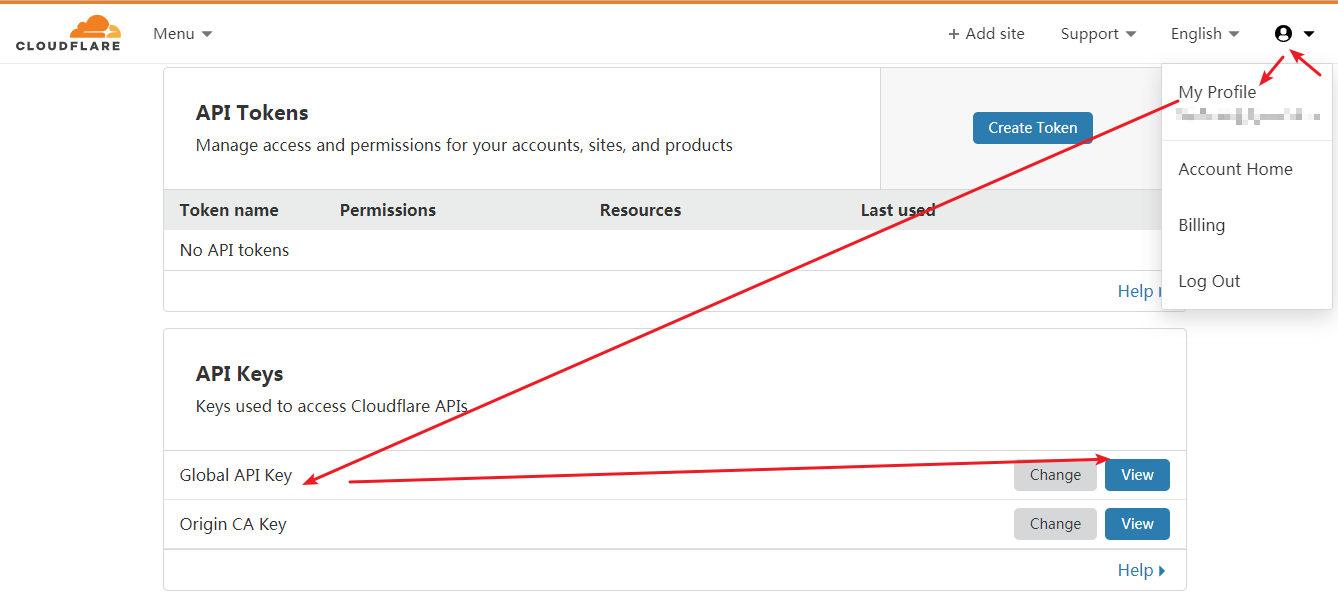Click the Permissions column header
This screenshot has height=610, width=1338.
[x=388, y=210]
